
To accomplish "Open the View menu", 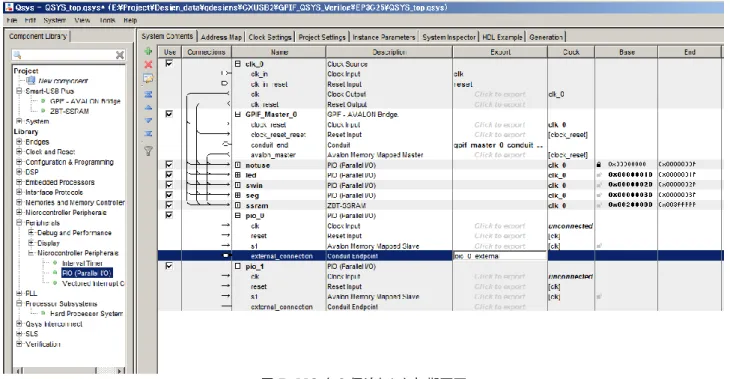I will [82, 20].
